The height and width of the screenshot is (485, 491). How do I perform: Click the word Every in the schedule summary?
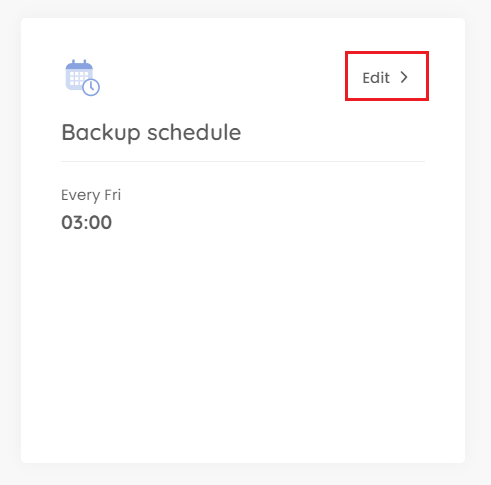(x=81, y=196)
